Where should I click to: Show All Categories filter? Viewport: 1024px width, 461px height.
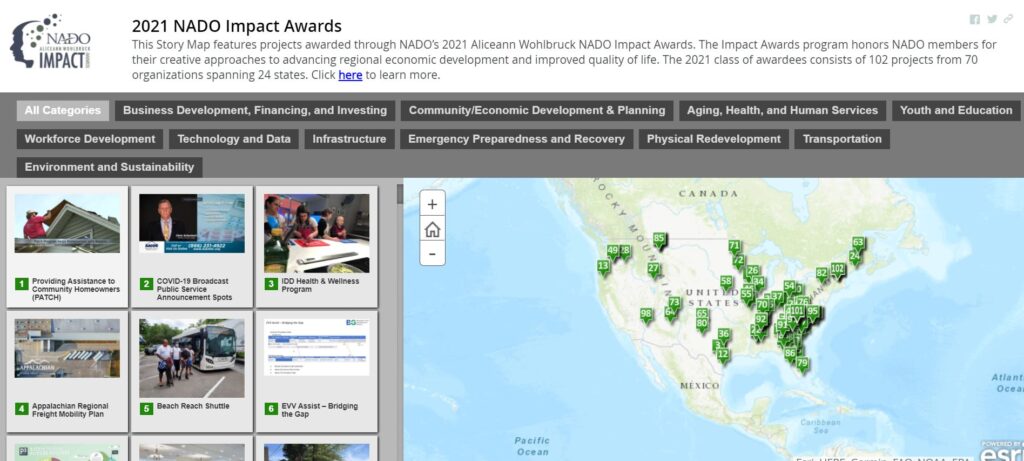(x=63, y=110)
